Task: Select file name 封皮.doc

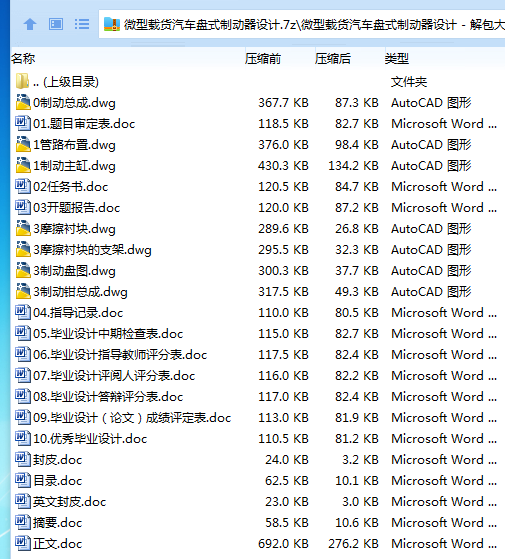Action: (57, 460)
